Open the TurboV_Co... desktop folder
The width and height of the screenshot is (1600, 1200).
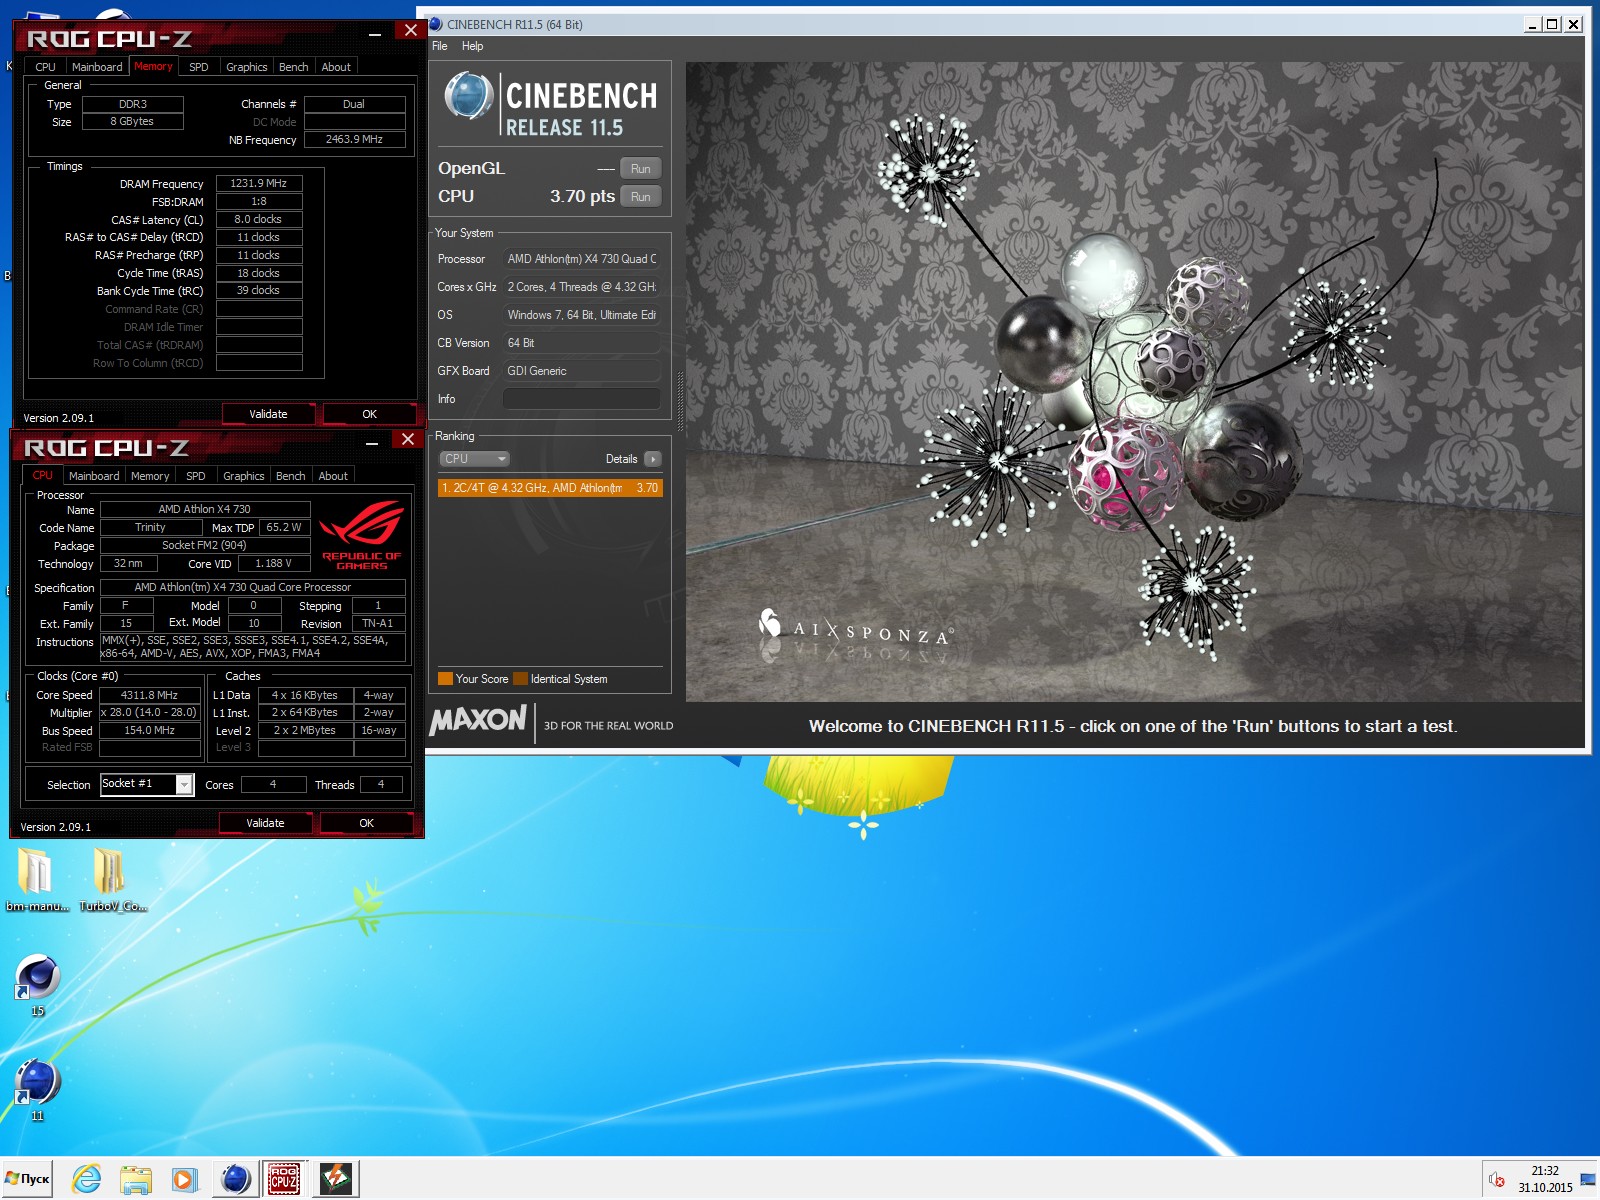click(x=112, y=879)
